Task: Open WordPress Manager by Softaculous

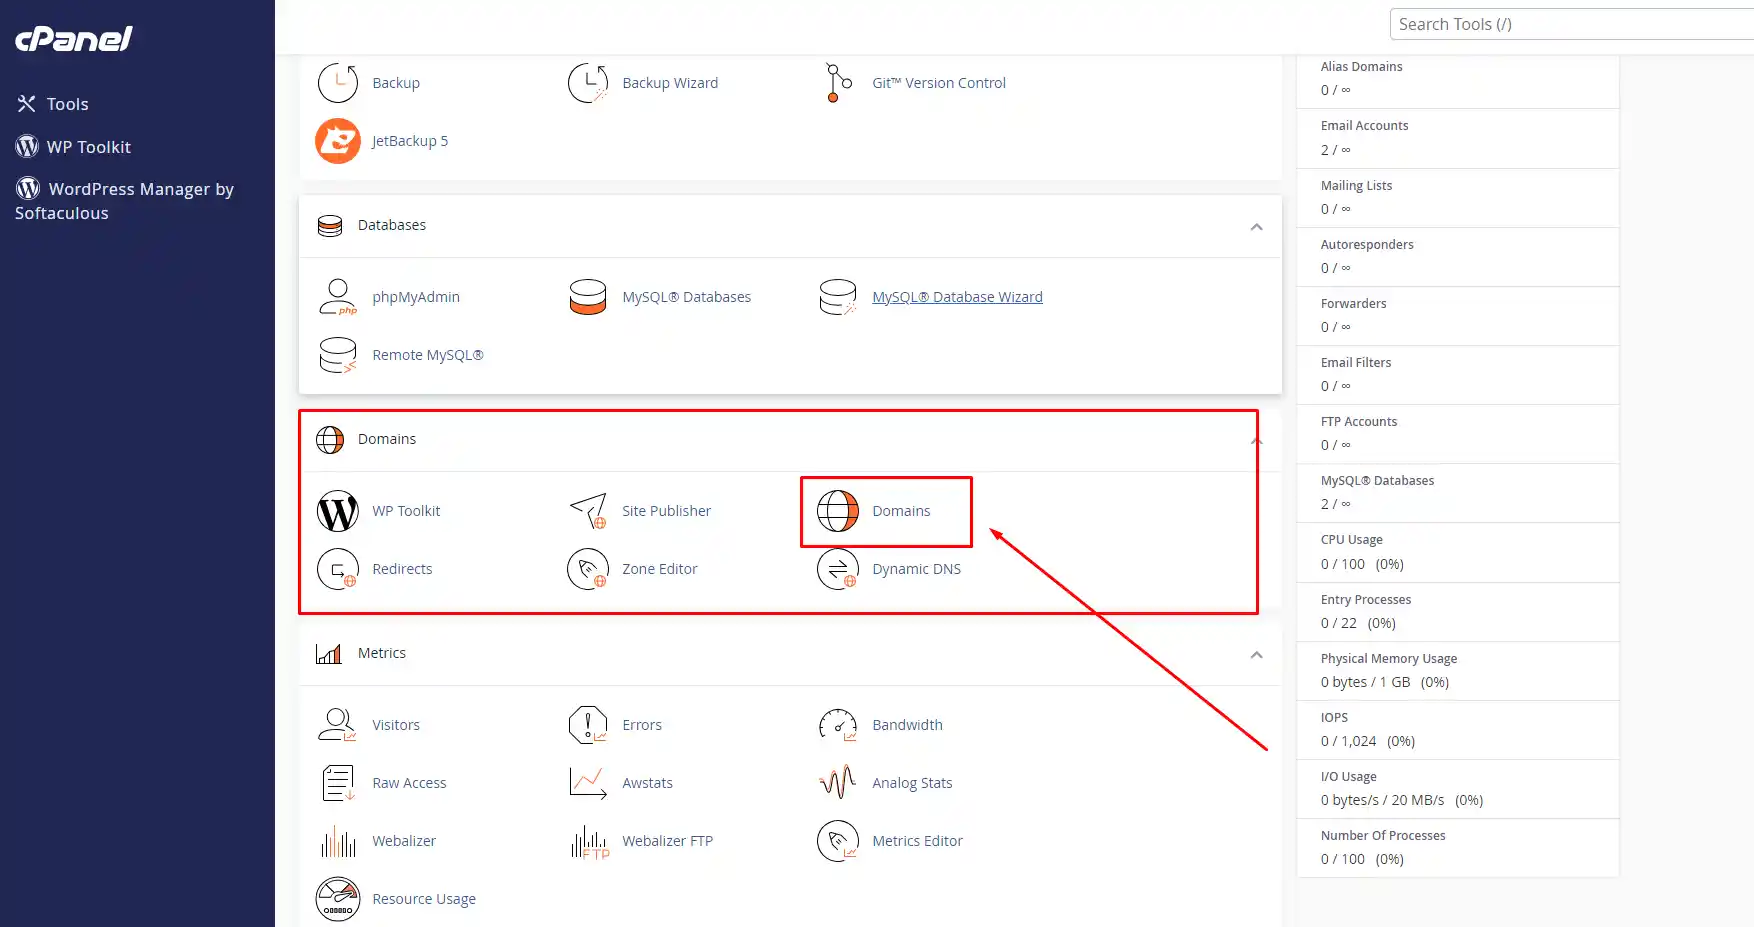Action: point(124,201)
